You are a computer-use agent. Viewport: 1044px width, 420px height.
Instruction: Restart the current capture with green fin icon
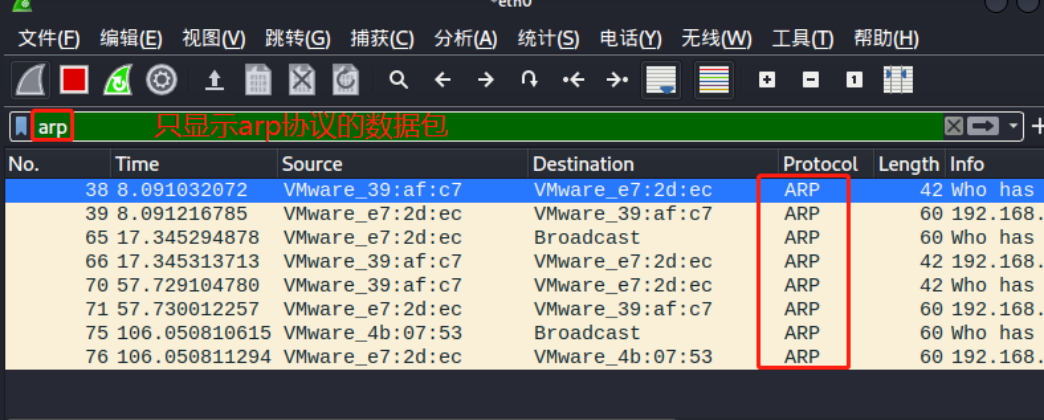[118, 81]
